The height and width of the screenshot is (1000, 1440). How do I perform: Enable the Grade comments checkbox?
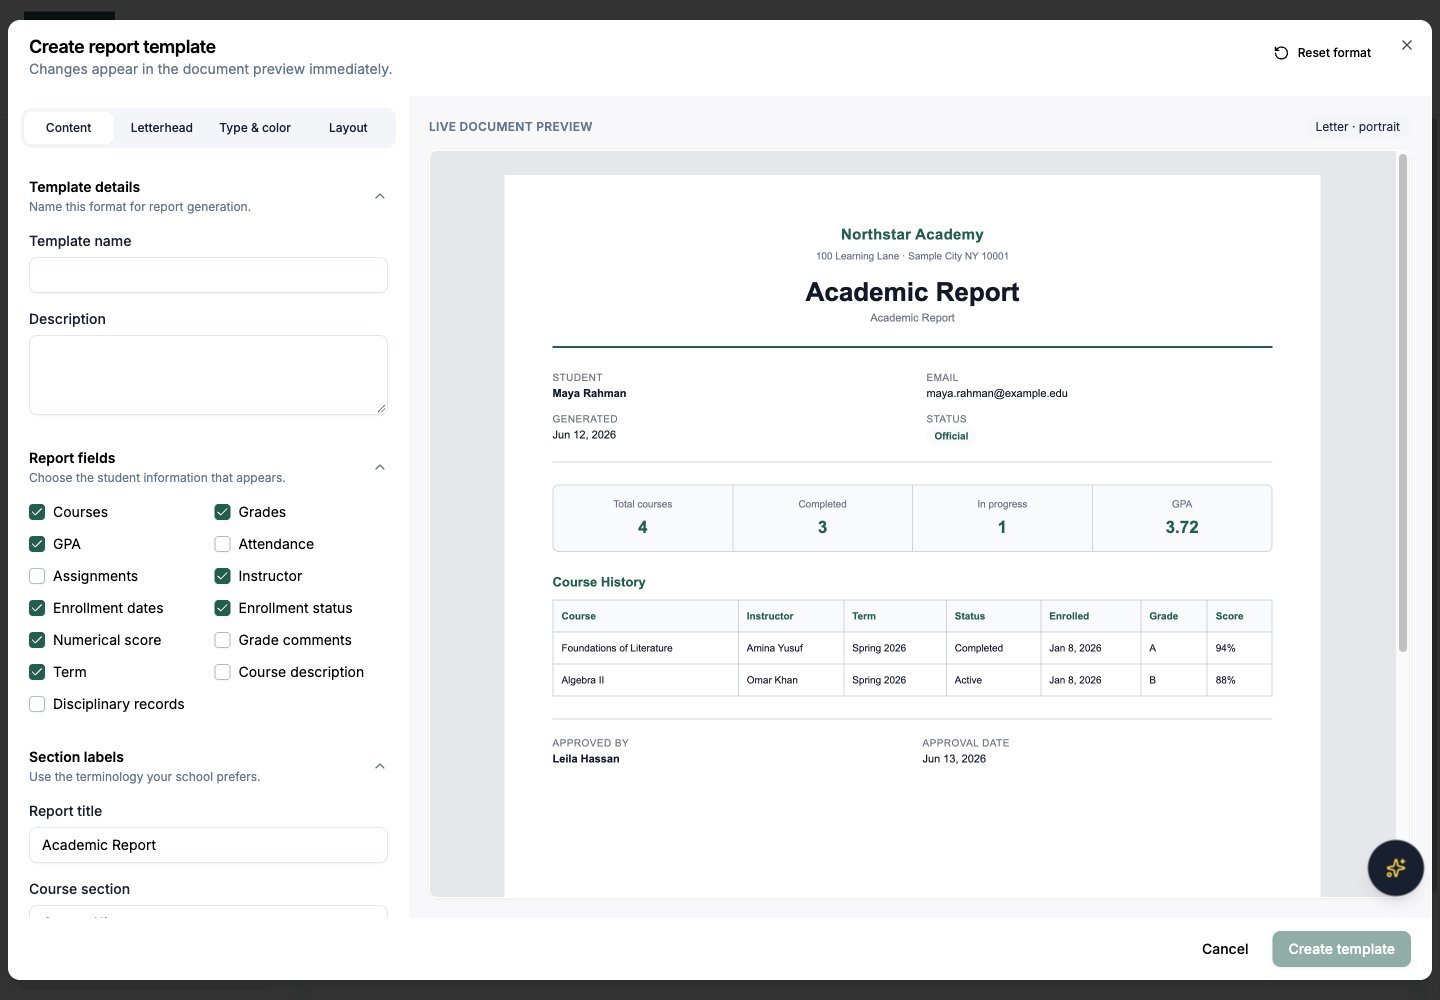click(223, 640)
